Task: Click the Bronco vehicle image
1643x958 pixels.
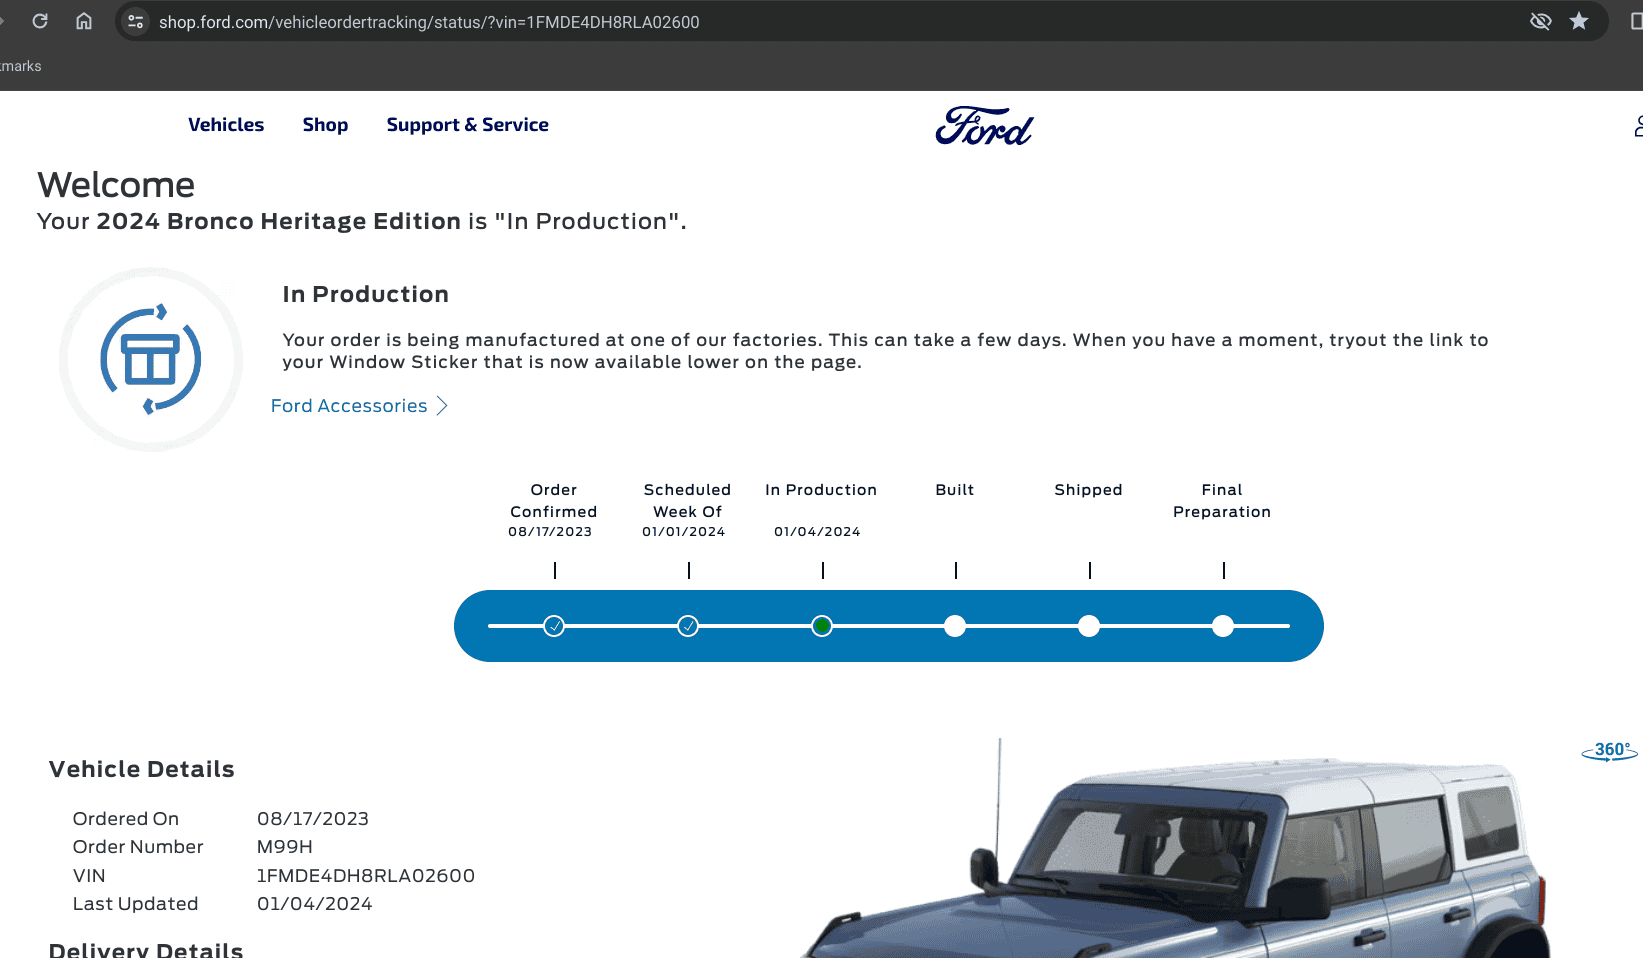Action: coord(1175,850)
